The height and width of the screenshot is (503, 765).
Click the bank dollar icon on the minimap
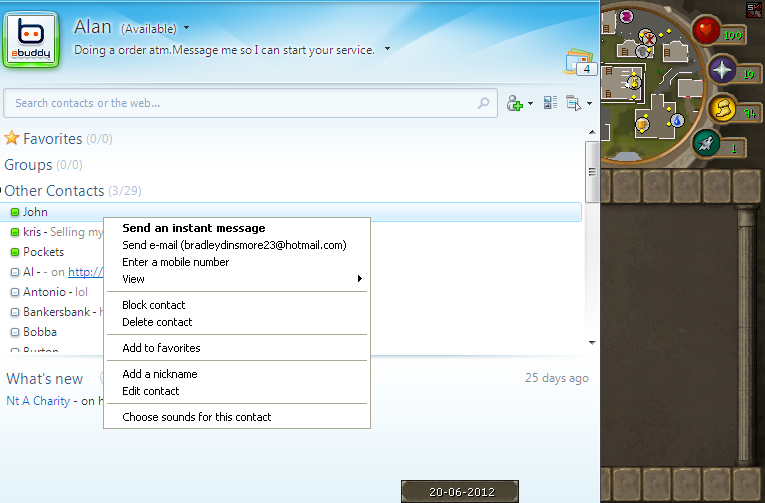634,81
